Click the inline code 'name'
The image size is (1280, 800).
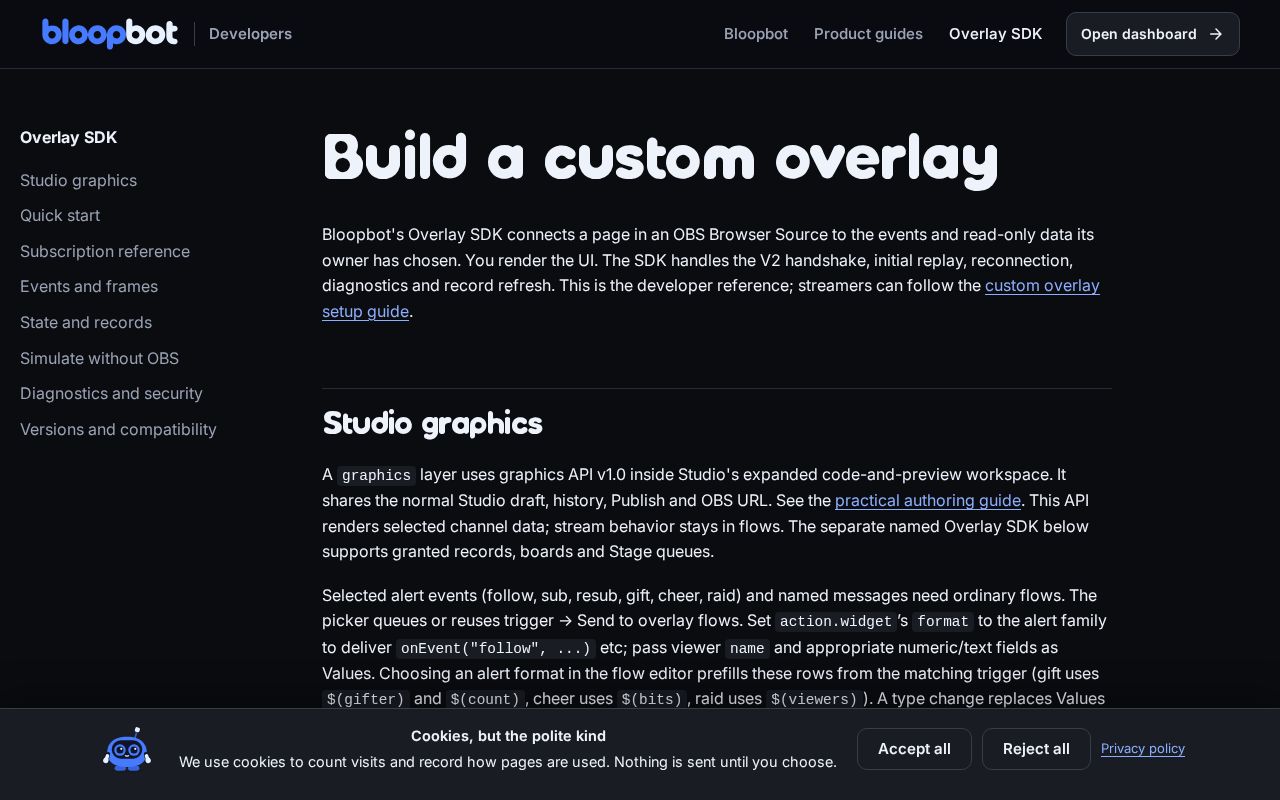[747, 648]
